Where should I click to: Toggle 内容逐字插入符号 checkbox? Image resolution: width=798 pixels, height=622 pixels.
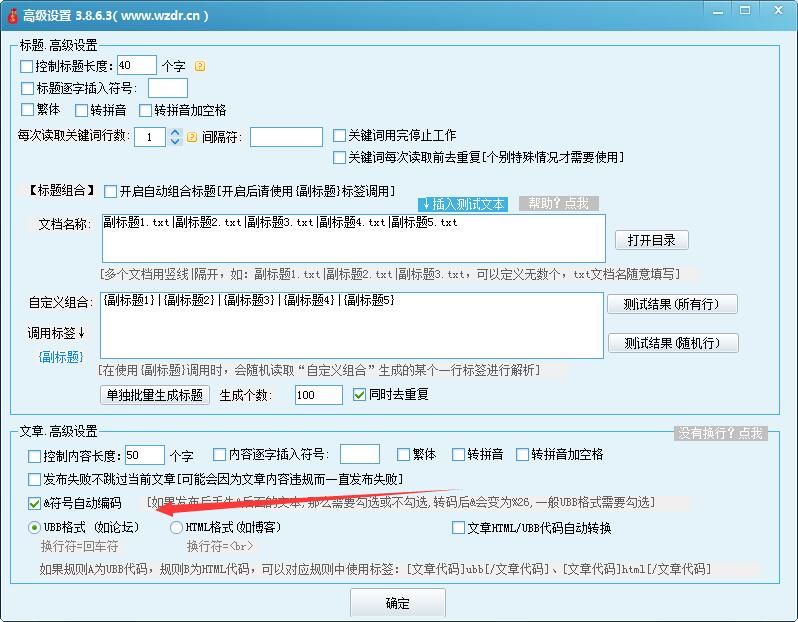[219, 454]
